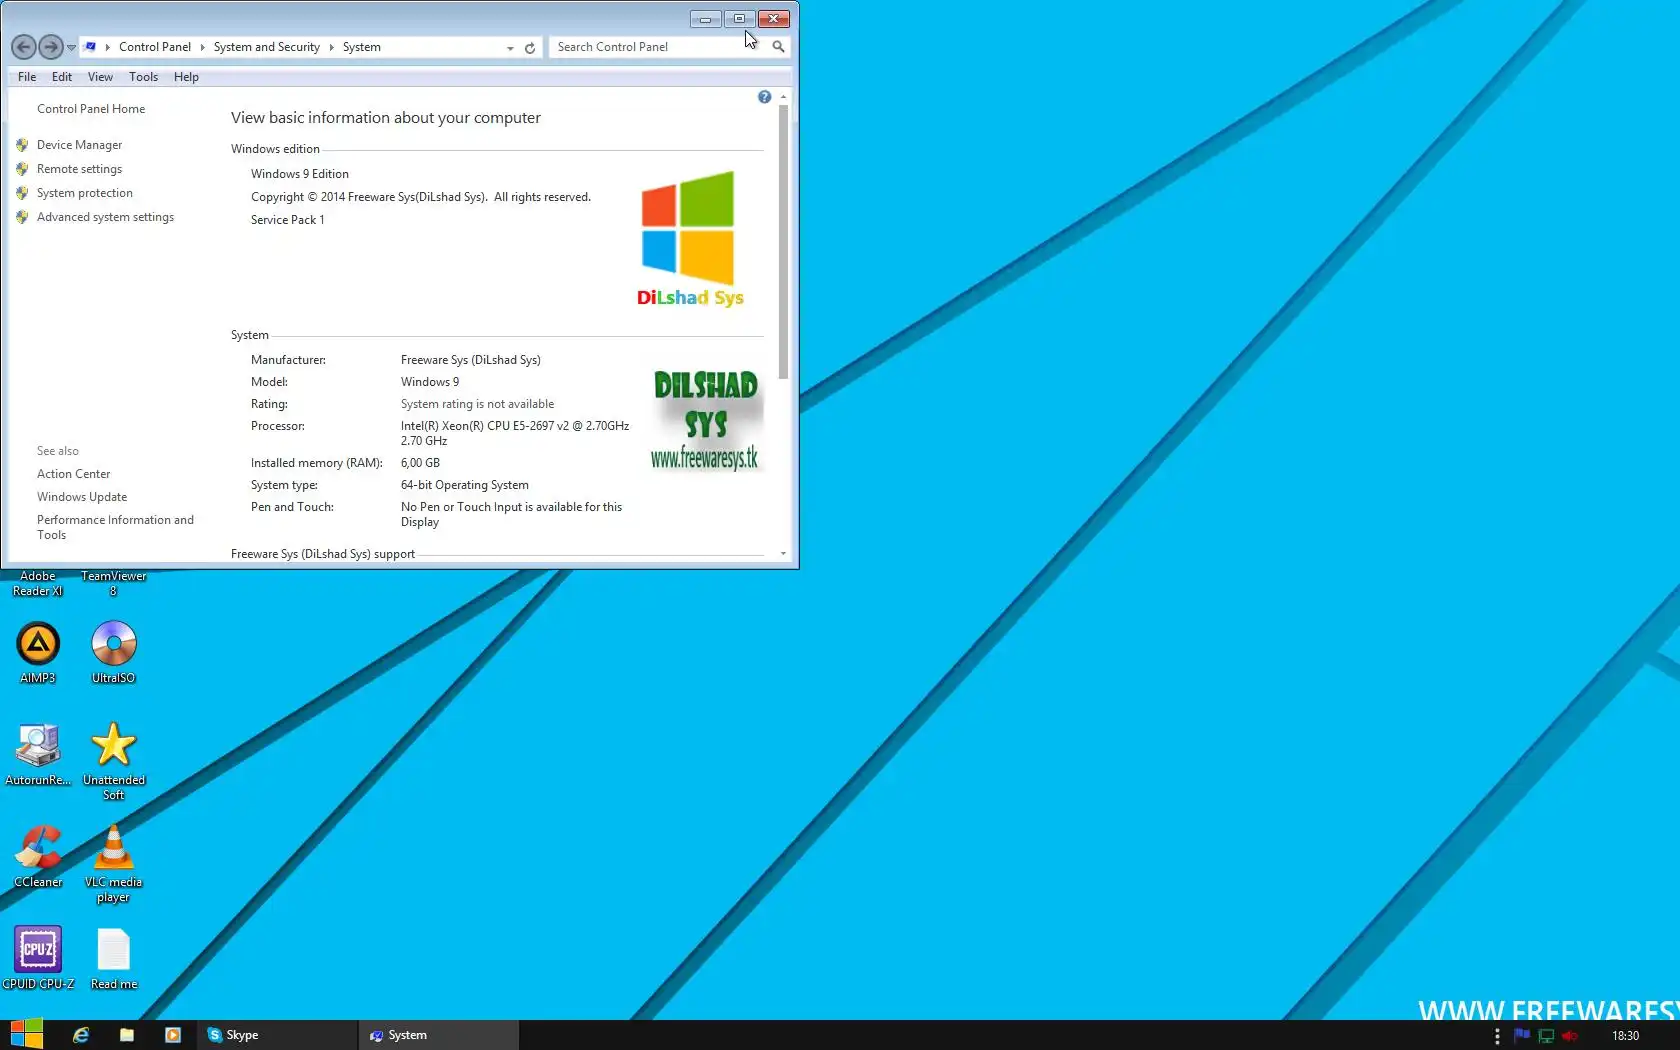Open Advanced system settings link
This screenshot has height=1050, width=1680.
click(105, 217)
